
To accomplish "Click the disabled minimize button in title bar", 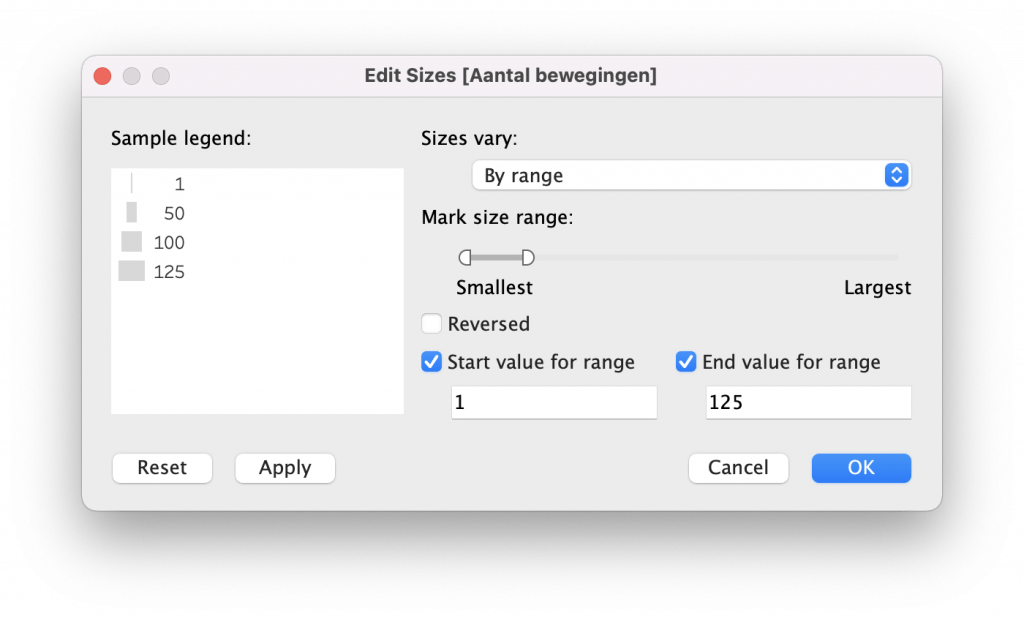I will click(131, 76).
